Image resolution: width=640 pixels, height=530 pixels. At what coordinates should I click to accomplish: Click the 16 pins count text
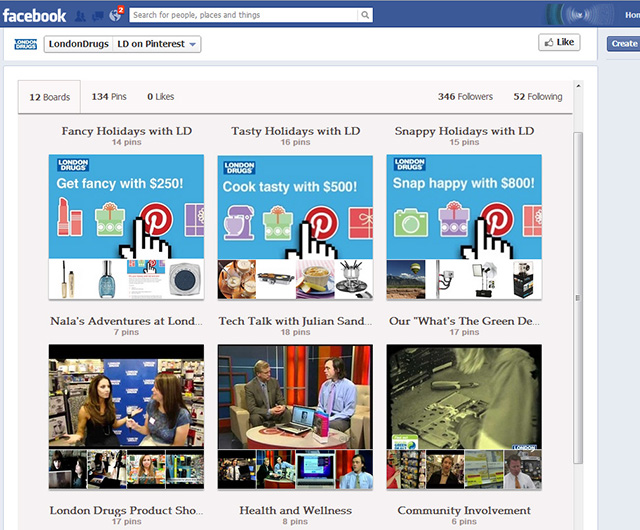[295, 142]
